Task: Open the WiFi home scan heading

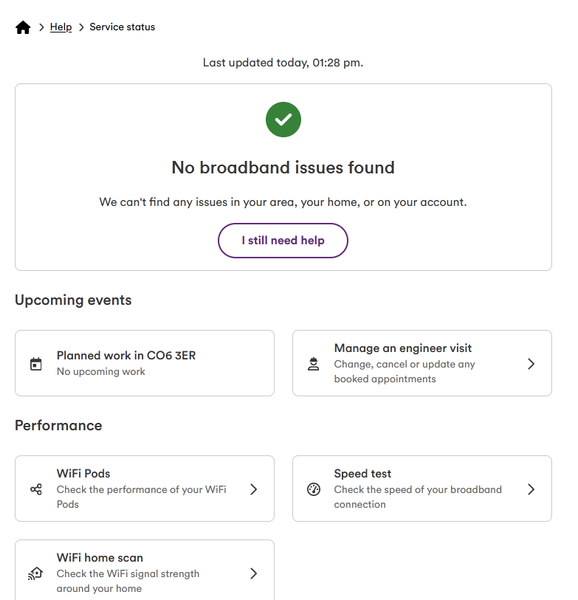Action: 100,558
